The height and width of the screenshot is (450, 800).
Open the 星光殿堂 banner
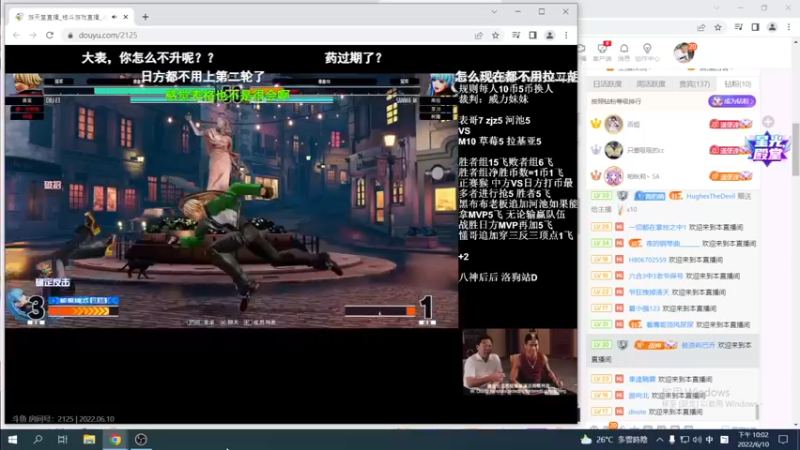767,149
